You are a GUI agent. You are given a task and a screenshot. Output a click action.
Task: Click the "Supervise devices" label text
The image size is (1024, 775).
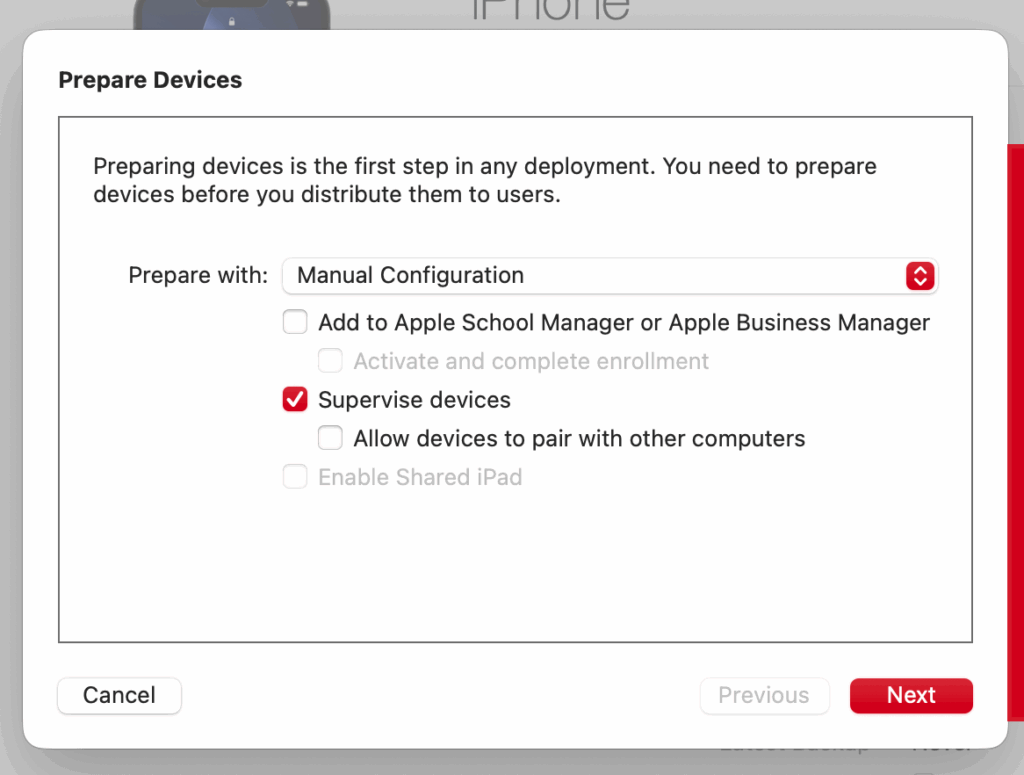(414, 400)
